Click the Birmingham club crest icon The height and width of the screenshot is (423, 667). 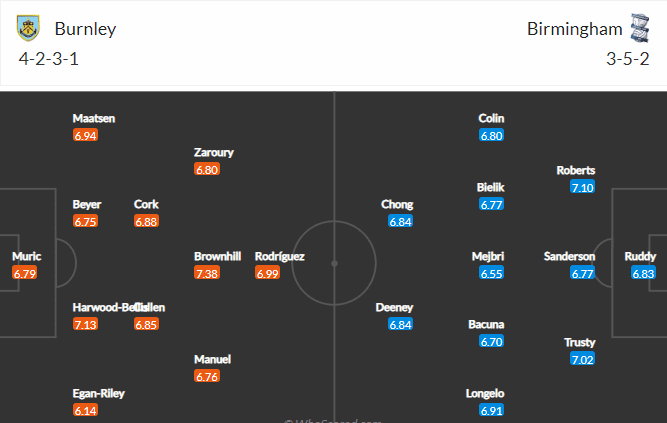coord(640,28)
